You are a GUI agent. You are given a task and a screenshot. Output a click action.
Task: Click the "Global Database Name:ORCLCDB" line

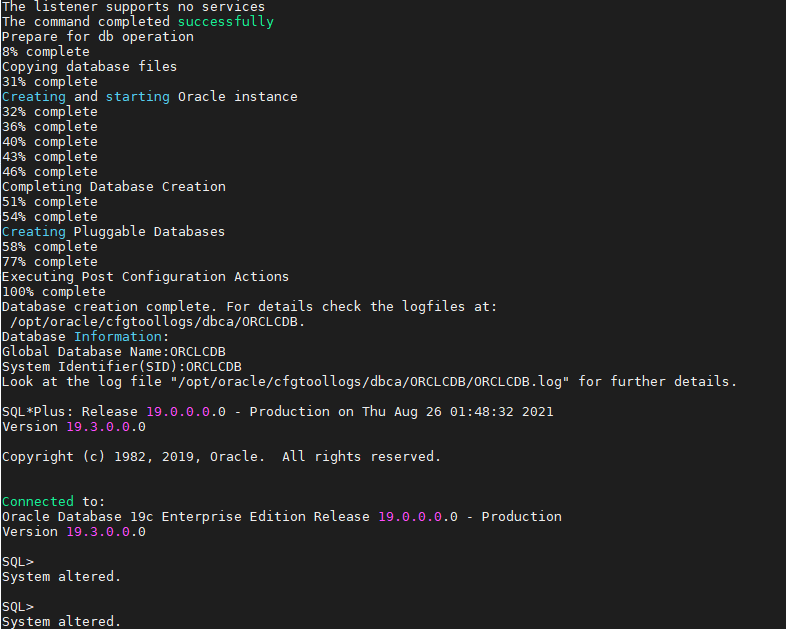coord(114,352)
